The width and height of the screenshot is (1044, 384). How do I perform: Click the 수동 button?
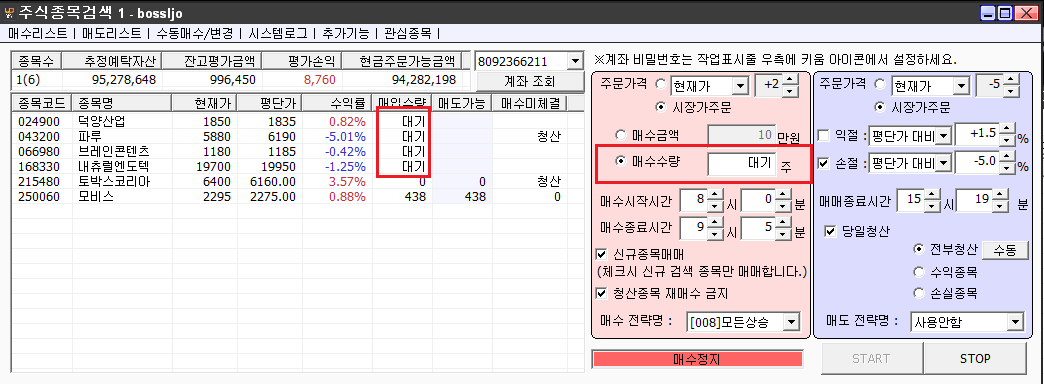pyautogui.click(x=1005, y=250)
